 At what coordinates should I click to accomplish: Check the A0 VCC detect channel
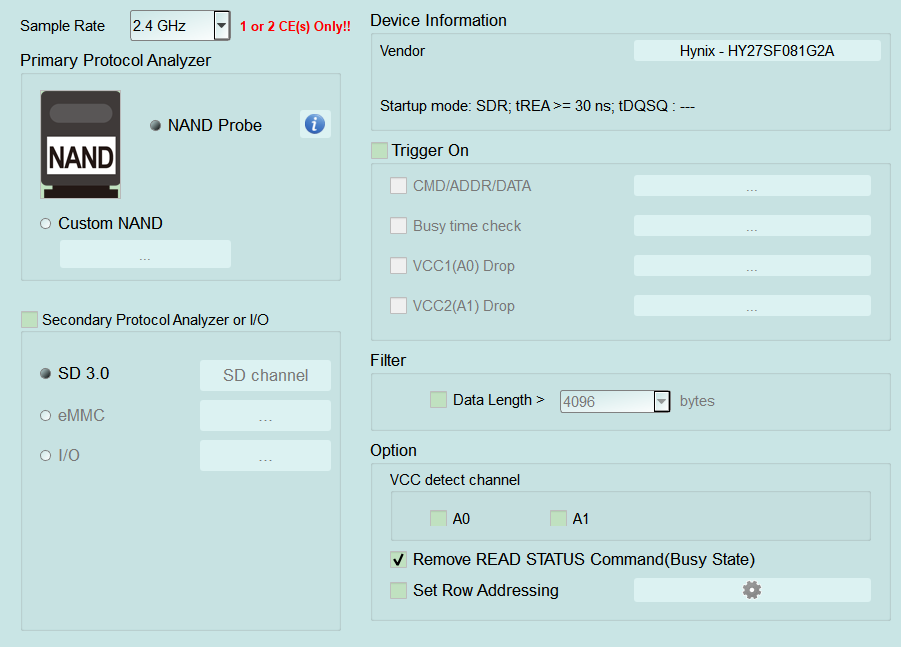438,518
